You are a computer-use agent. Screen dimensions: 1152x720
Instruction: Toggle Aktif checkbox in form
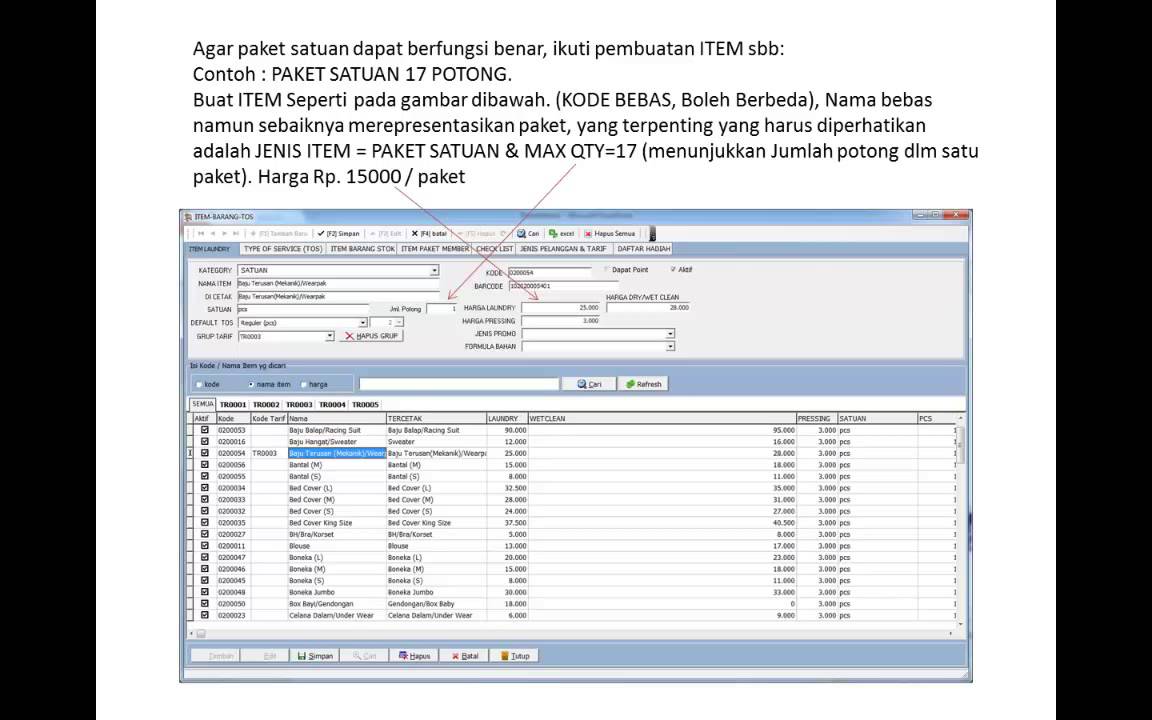click(x=672, y=270)
